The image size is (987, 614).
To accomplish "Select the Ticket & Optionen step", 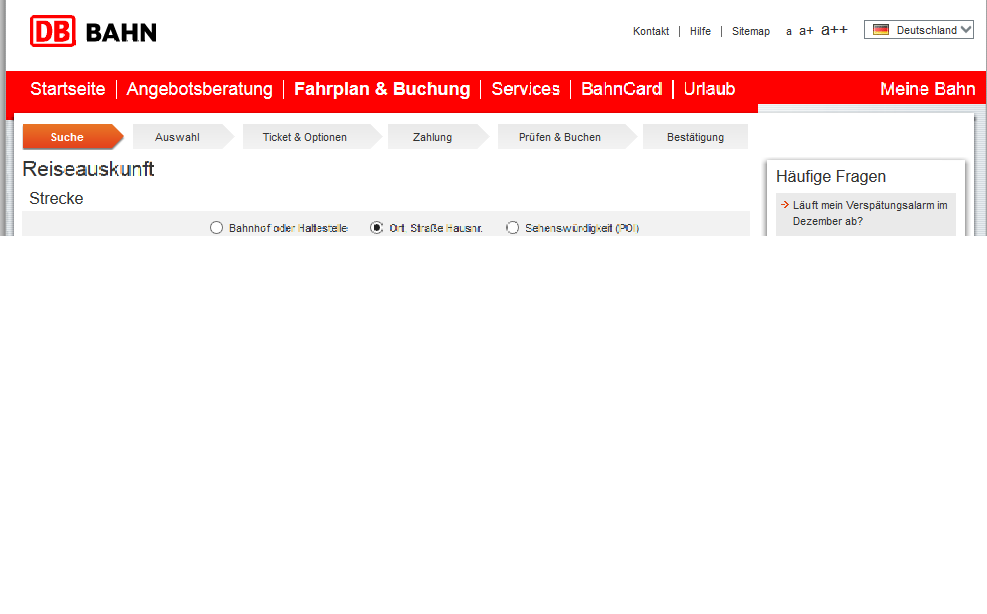I will point(310,137).
